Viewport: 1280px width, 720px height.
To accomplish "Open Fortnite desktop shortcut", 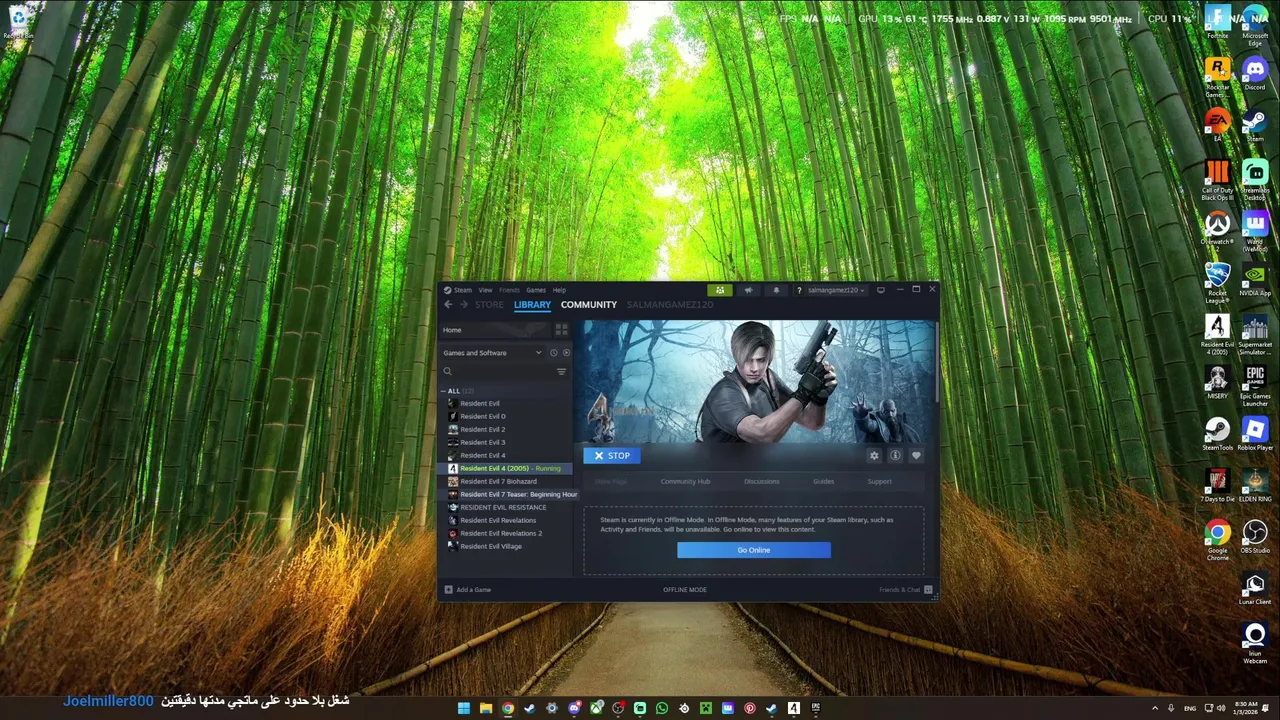I will pyautogui.click(x=1217, y=23).
